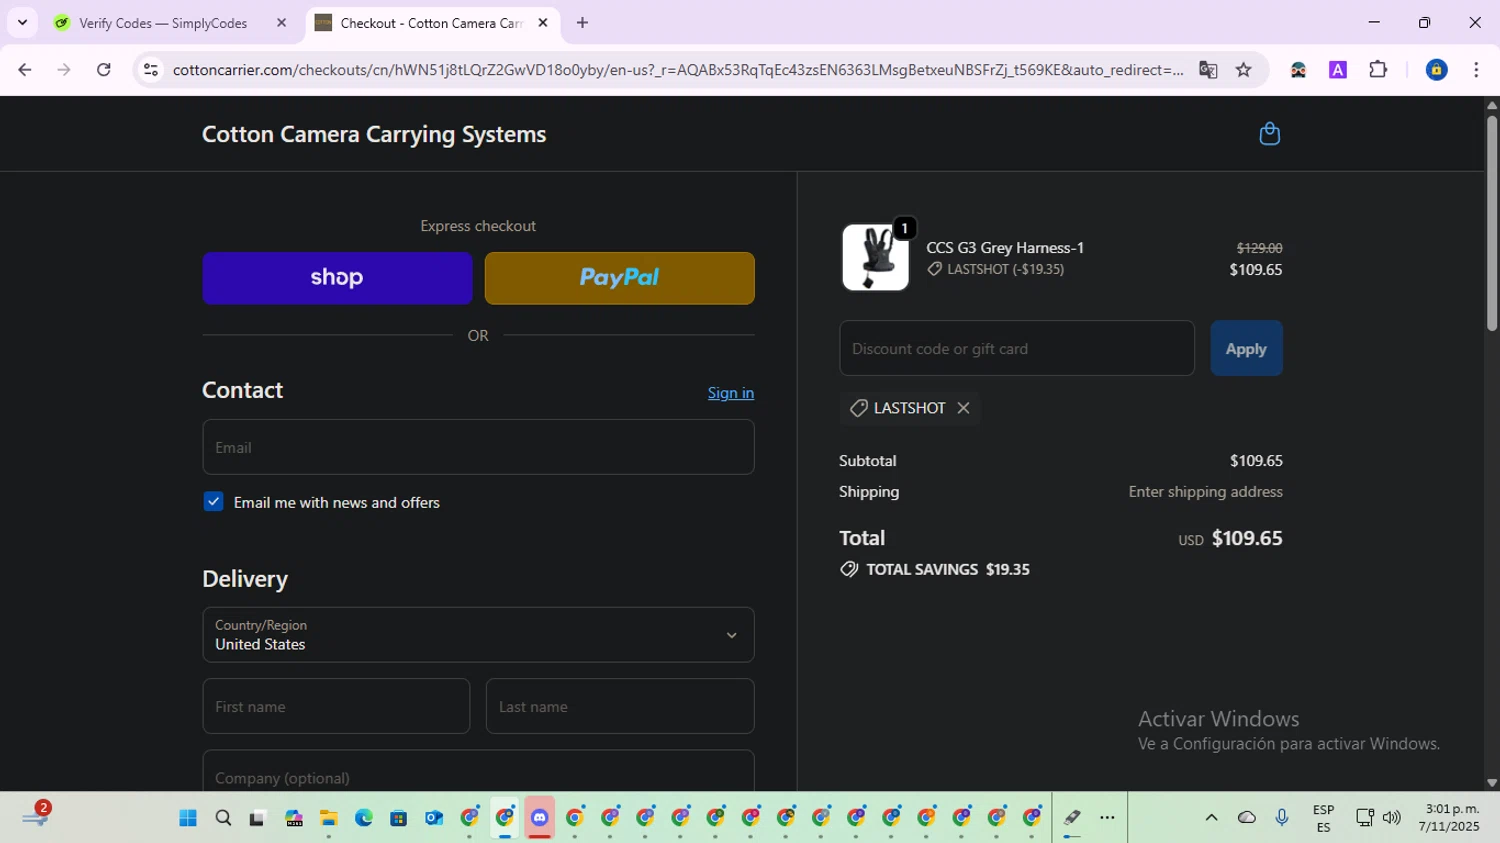The width and height of the screenshot is (1500, 843).
Task: Close the Checkout tab
Action: (543, 23)
